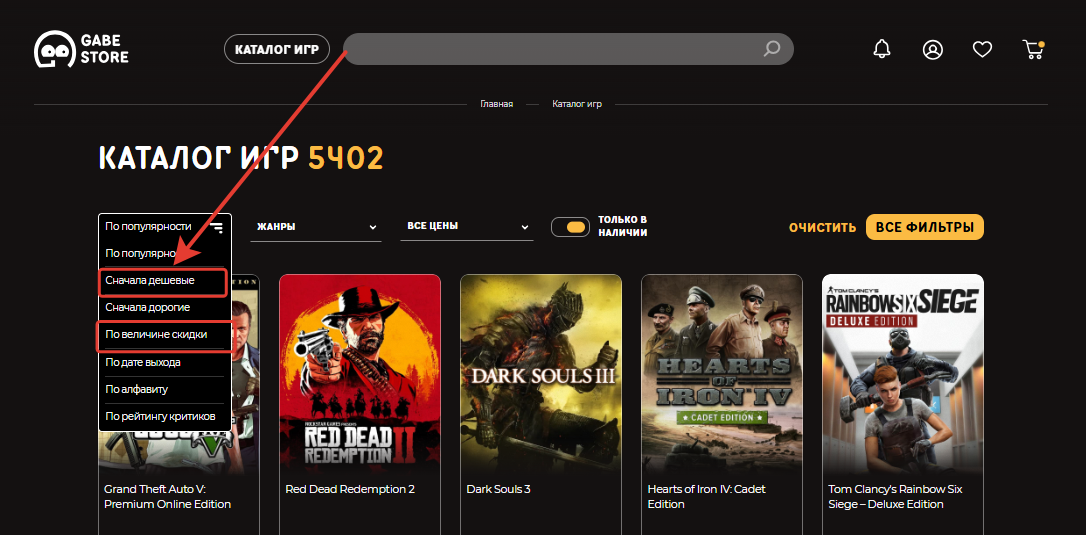The width and height of the screenshot is (1086, 535).
Task: Open the Hearts of Iron IV cover
Action: [x=722, y=374]
